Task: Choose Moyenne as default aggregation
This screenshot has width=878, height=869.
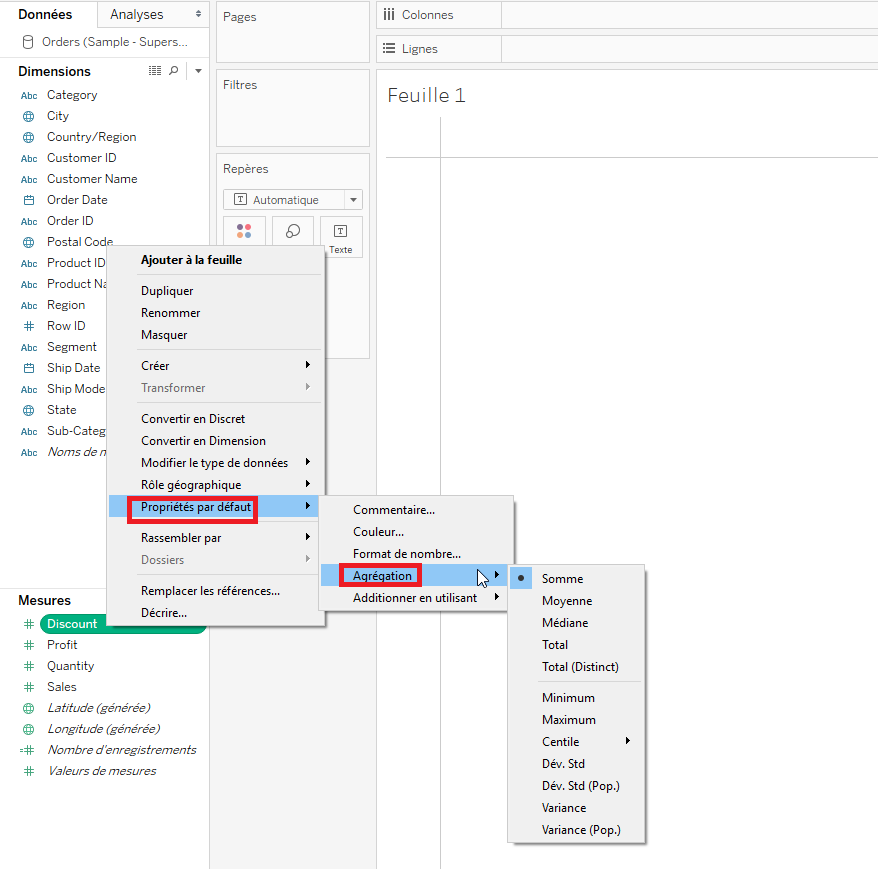Action: point(566,601)
